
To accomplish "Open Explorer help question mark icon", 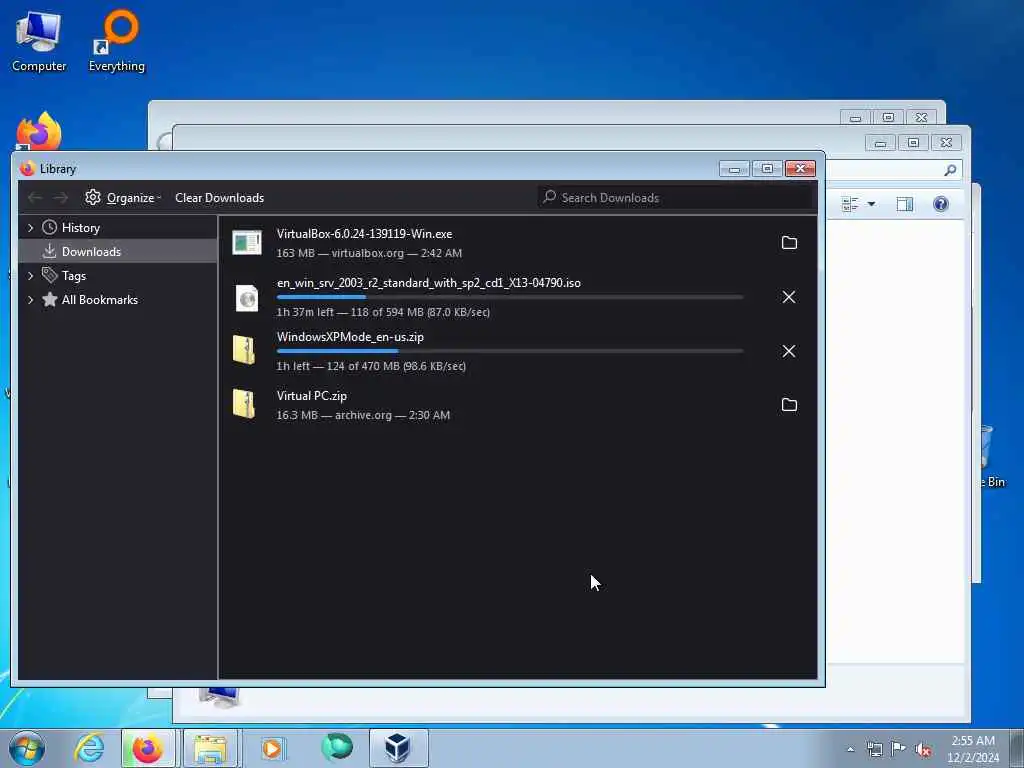I will 940,204.
